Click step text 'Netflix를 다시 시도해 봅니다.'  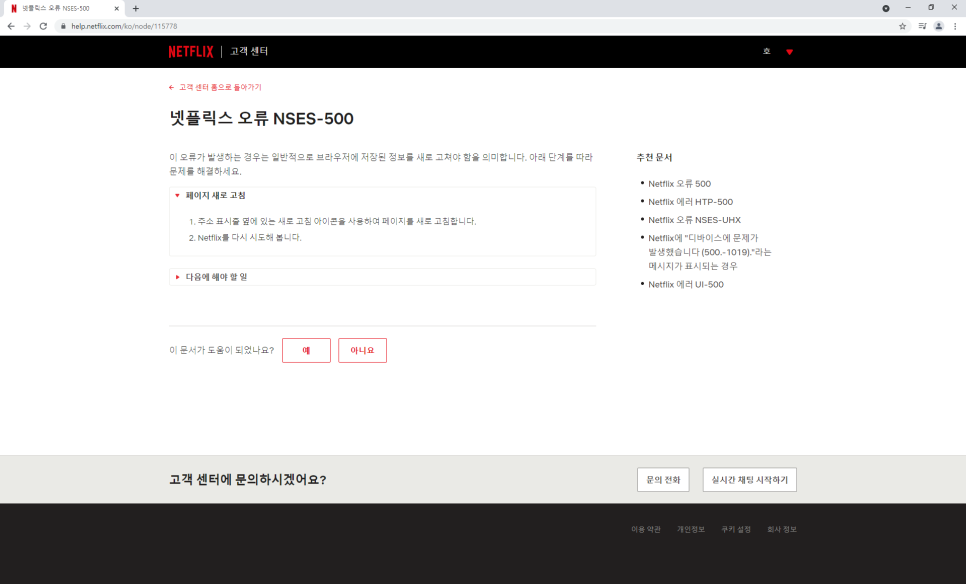(250, 238)
